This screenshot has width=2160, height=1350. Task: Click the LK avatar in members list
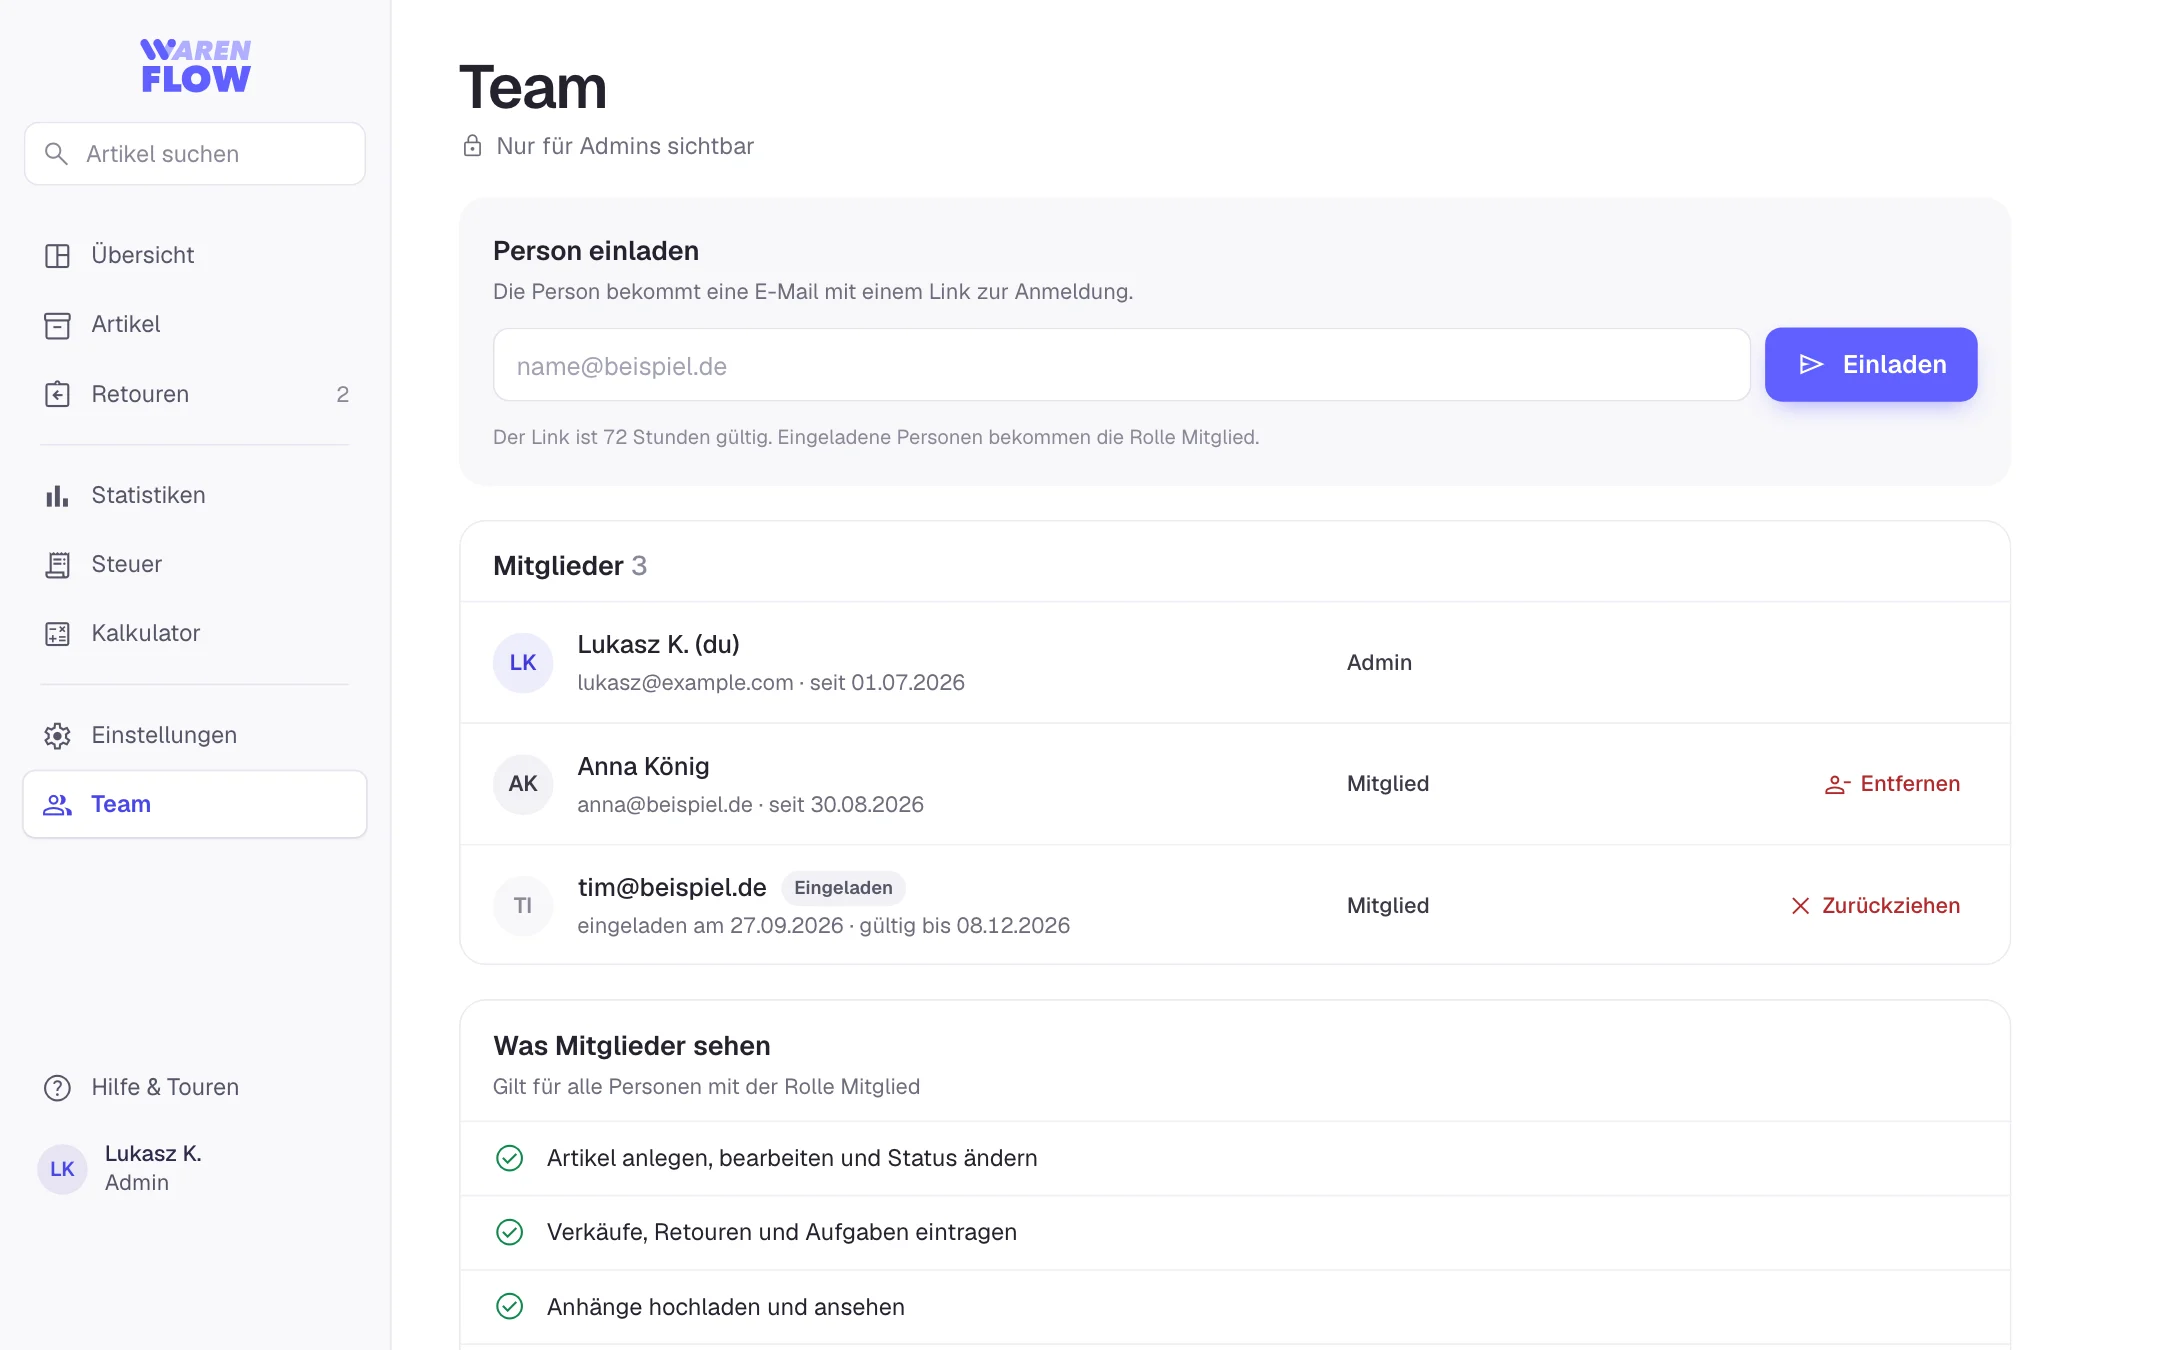523,663
